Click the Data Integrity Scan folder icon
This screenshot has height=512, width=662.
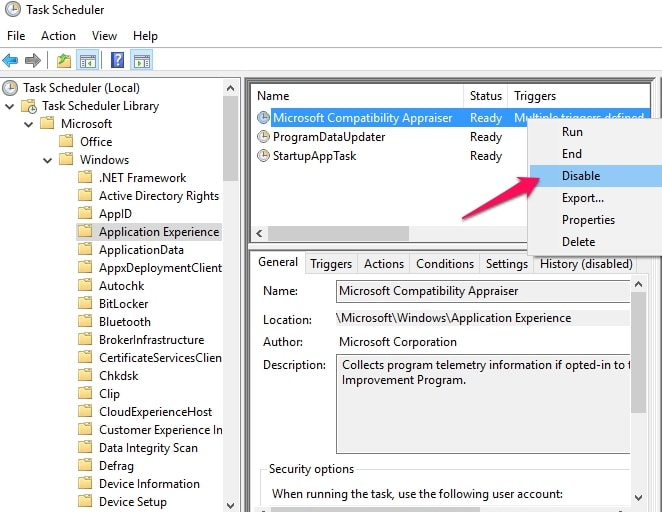(85, 447)
